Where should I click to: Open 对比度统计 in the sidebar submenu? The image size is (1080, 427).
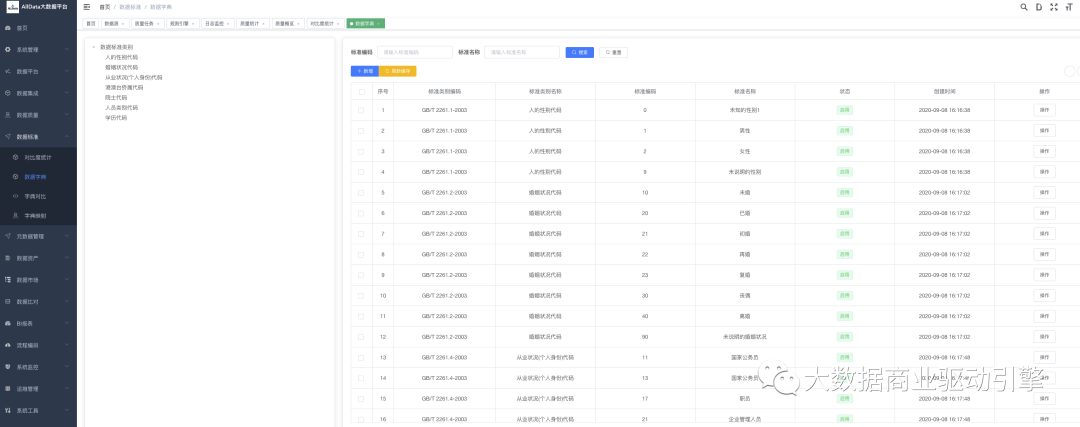[38, 157]
